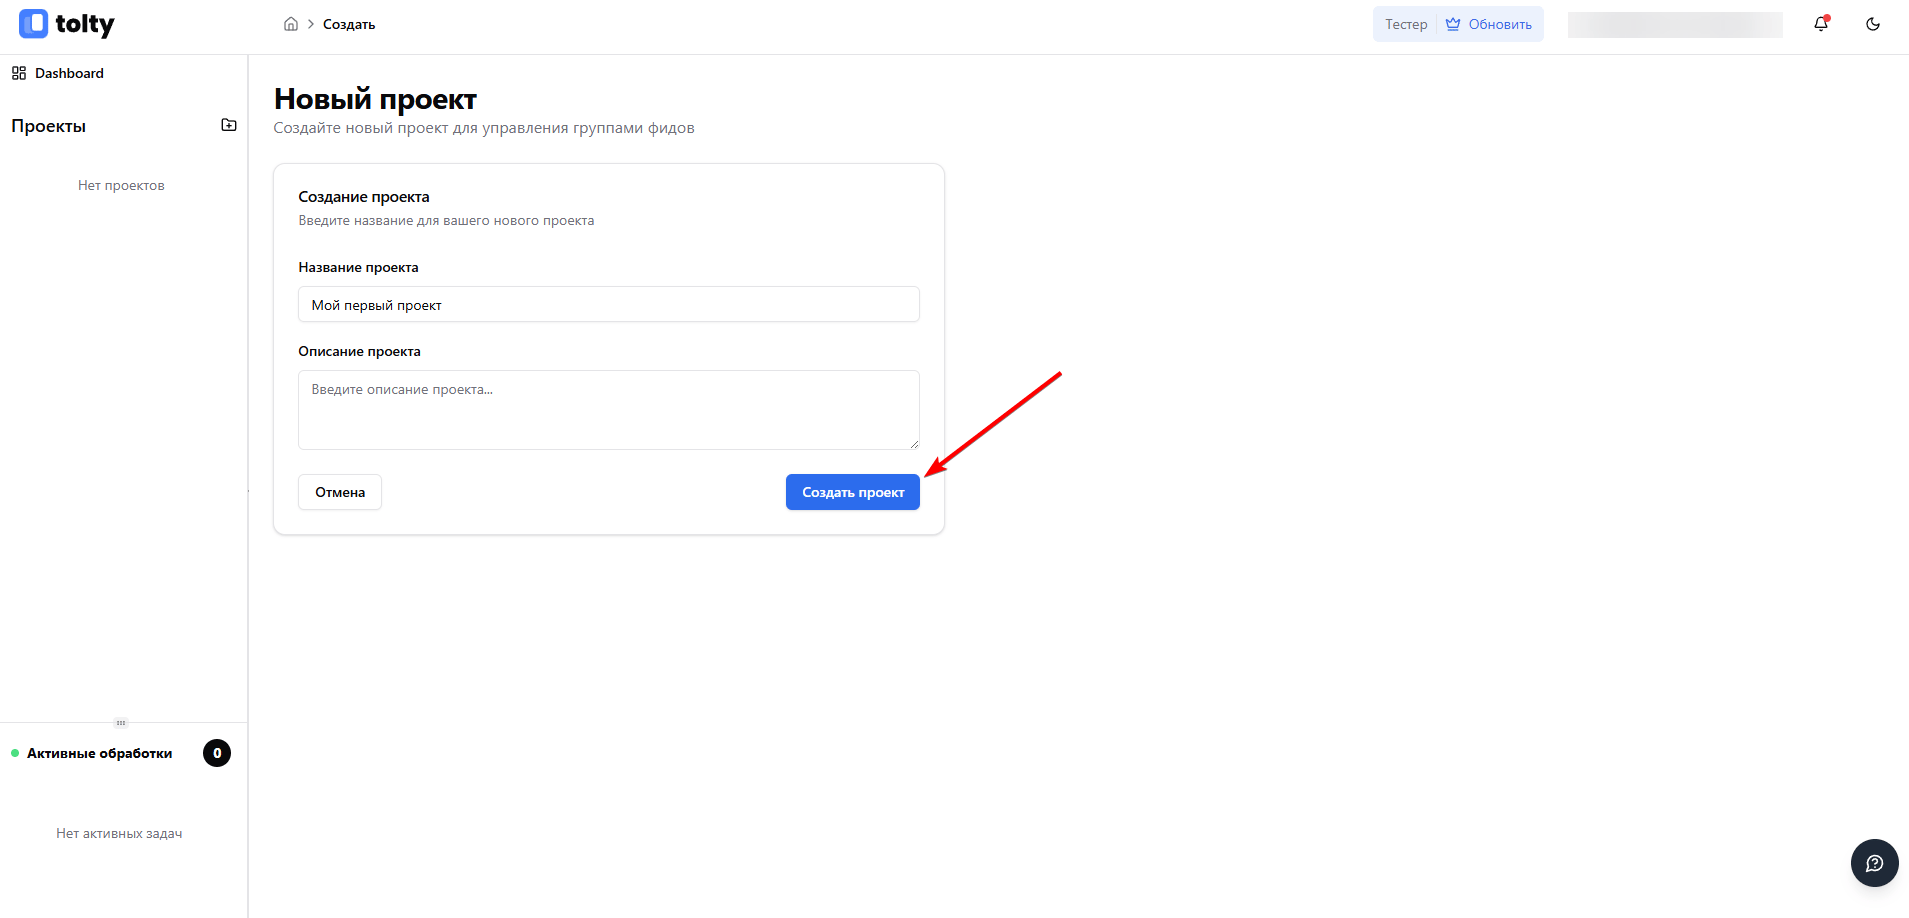This screenshot has width=1909, height=918.
Task: Focus the Название проекта input field
Action: 609,305
